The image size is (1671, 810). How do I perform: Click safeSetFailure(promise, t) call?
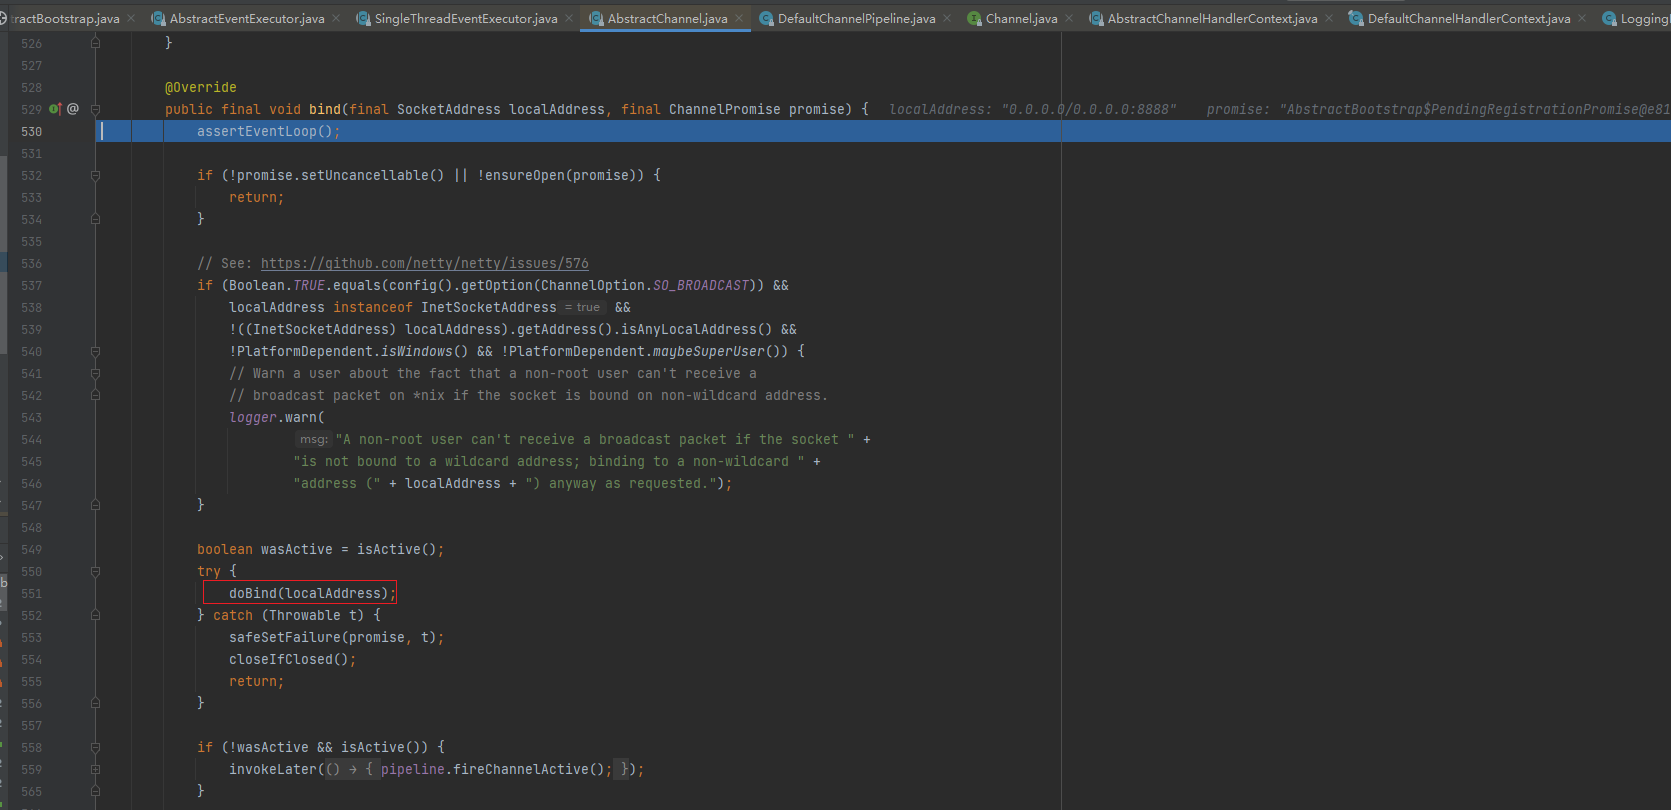tap(332, 637)
